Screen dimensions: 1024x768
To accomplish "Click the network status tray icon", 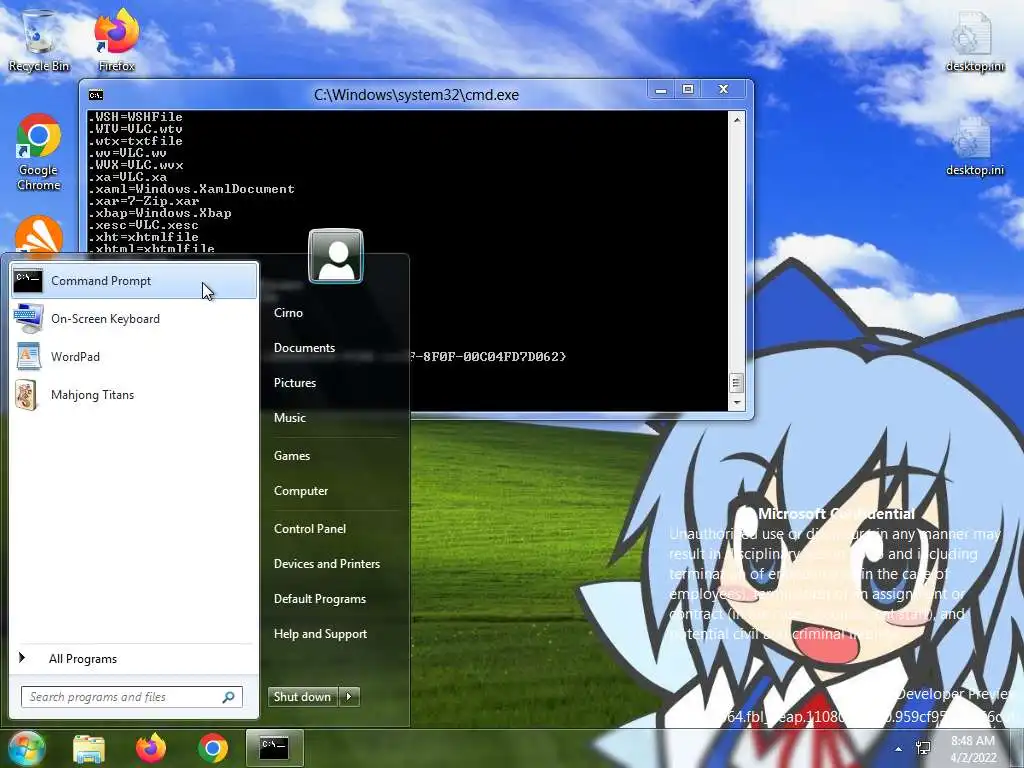I will 923,749.
